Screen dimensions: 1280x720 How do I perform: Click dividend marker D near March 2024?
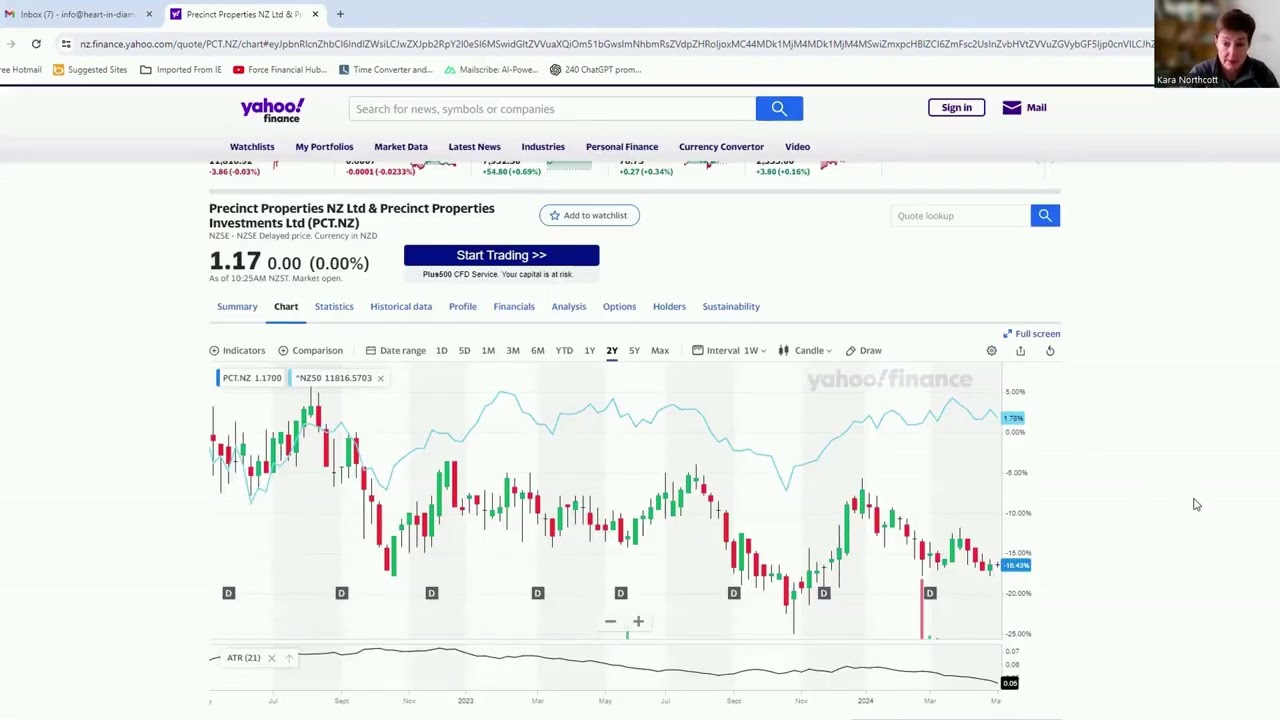pos(929,593)
